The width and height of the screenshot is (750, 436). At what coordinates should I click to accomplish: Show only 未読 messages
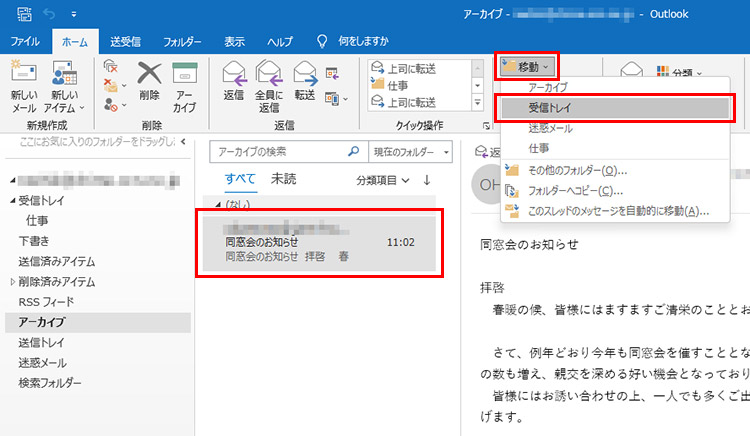tap(283, 179)
